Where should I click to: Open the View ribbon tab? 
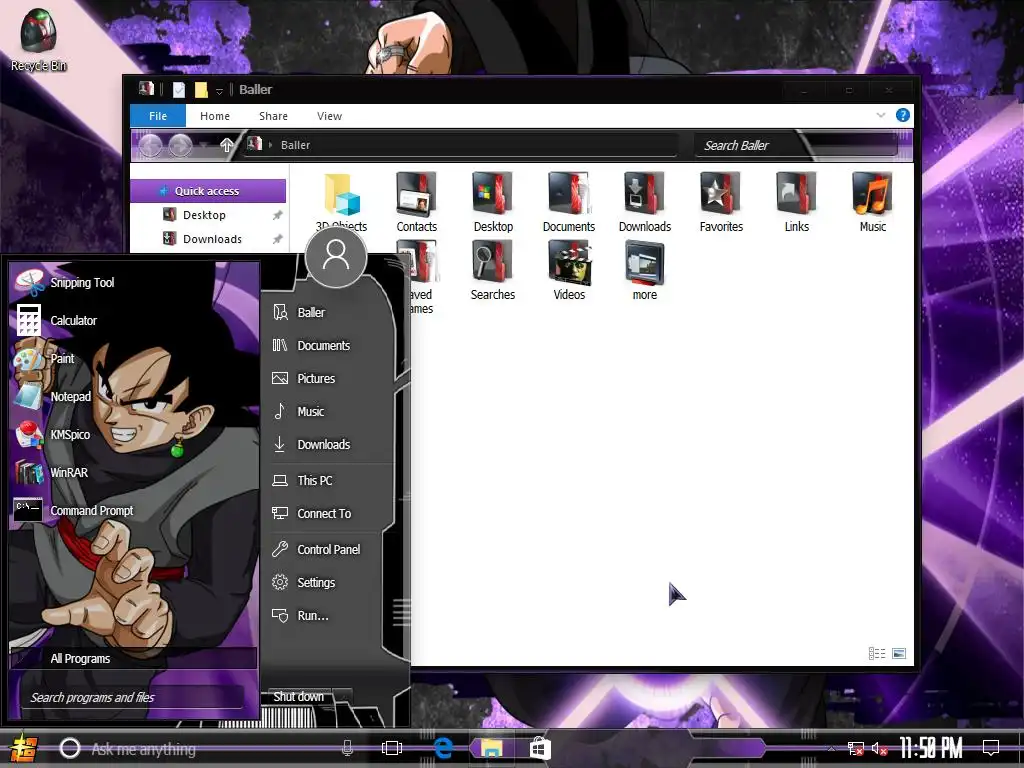tap(329, 116)
